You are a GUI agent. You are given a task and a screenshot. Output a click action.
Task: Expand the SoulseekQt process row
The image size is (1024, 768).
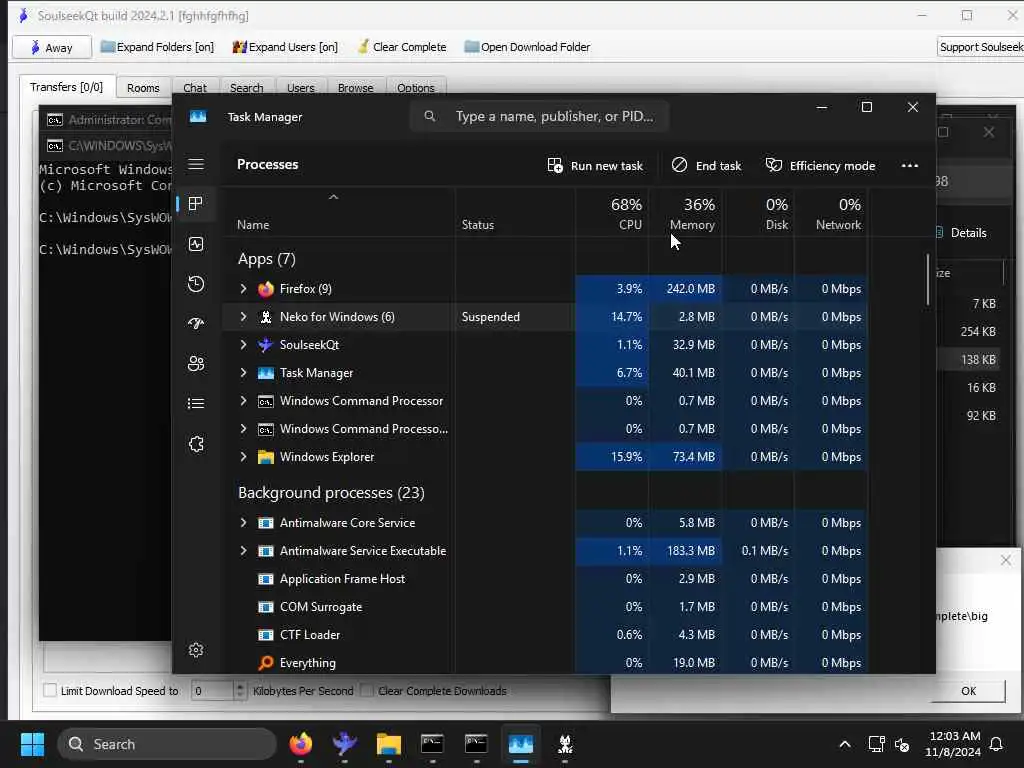(243, 345)
